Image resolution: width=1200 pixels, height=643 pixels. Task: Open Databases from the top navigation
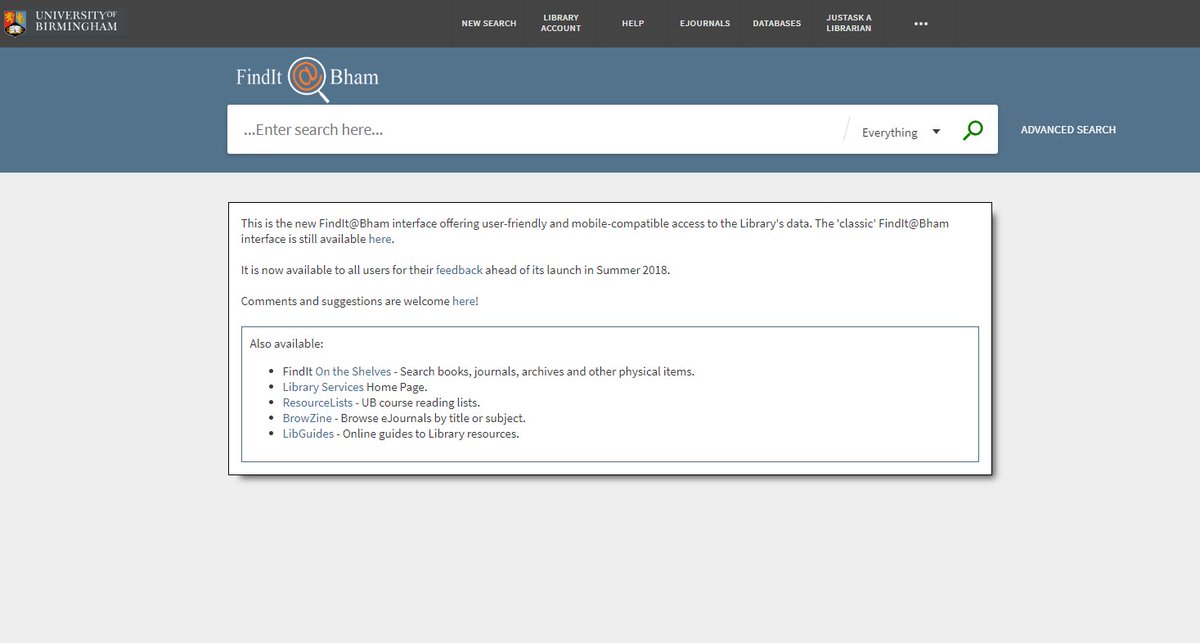click(x=776, y=23)
